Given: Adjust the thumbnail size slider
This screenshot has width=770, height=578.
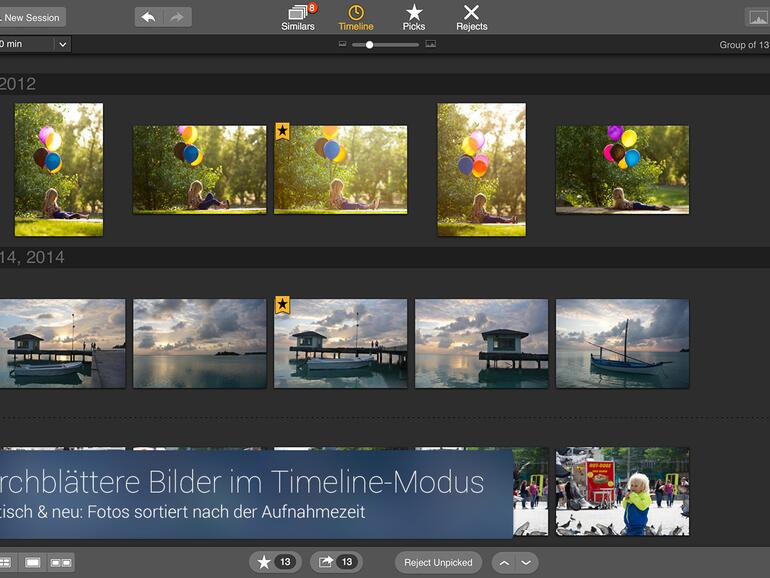Looking at the screenshot, I should [370, 45].
